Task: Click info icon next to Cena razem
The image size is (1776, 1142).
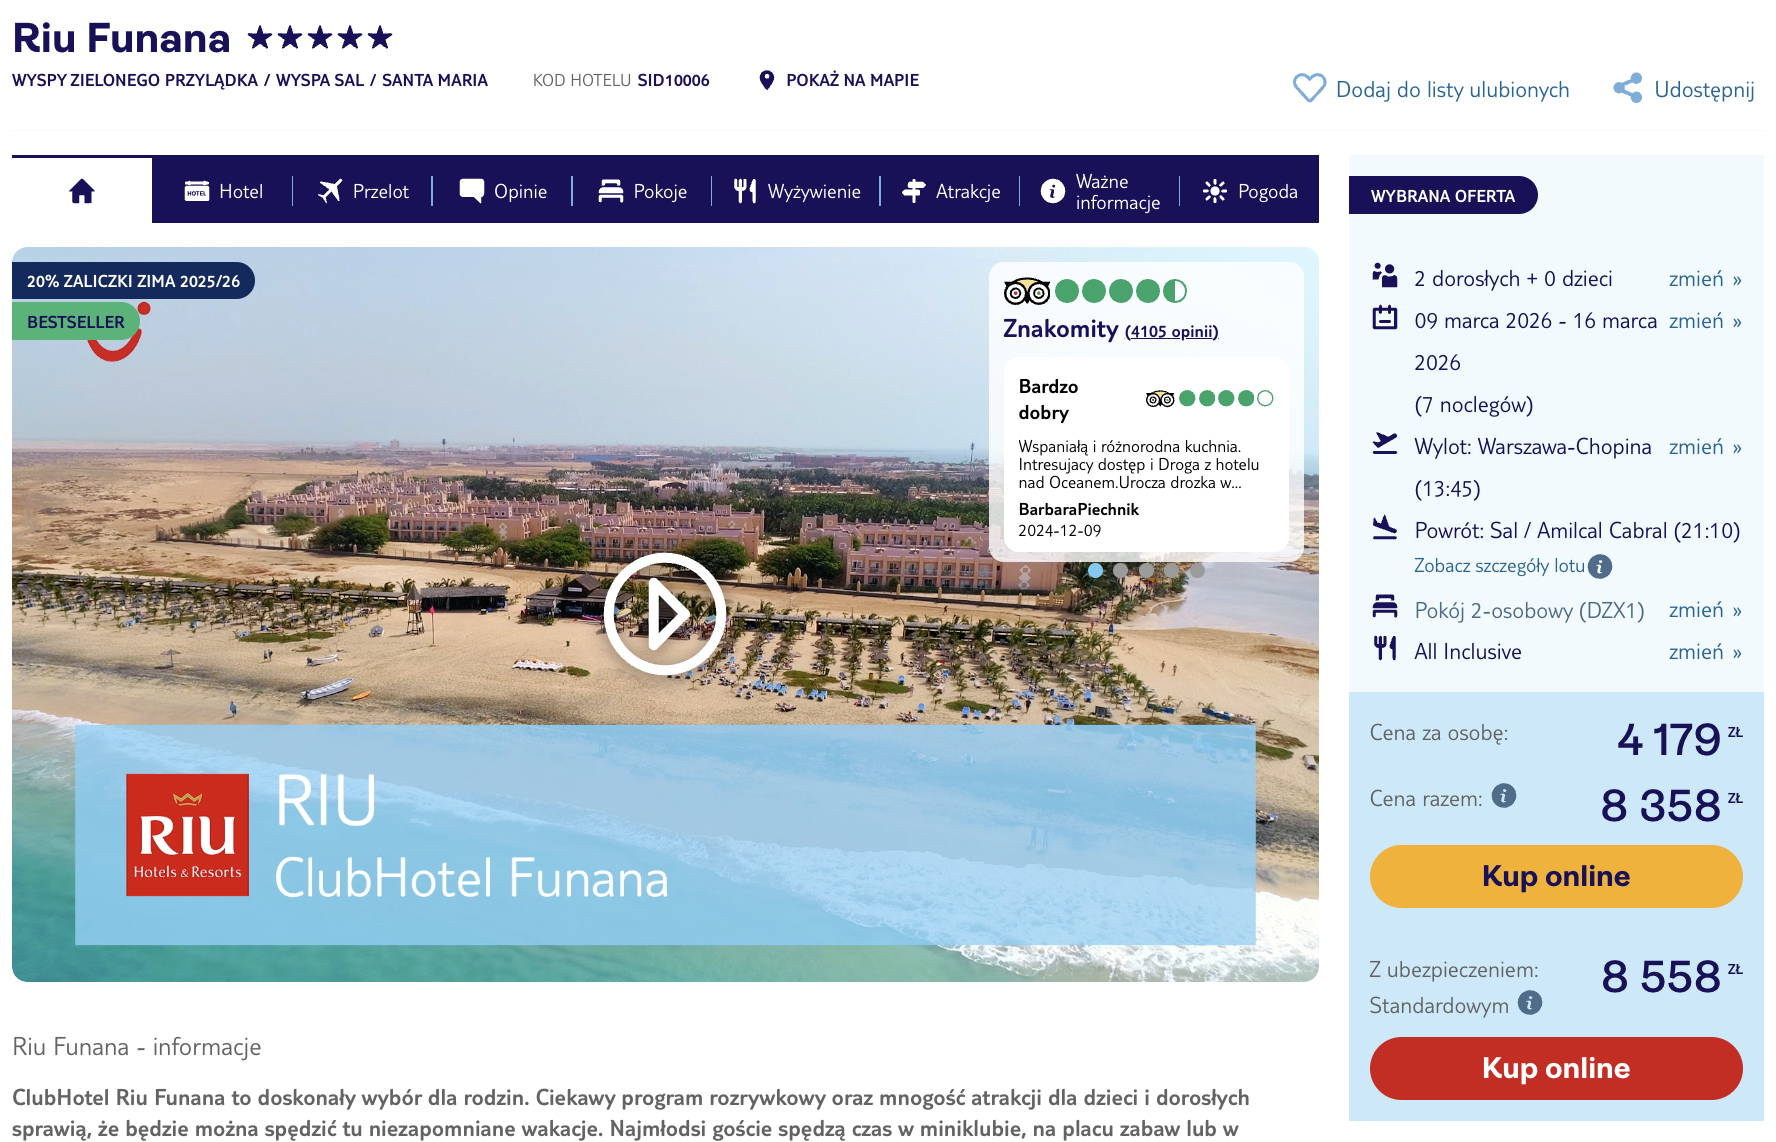Action: click(1504, 796)
